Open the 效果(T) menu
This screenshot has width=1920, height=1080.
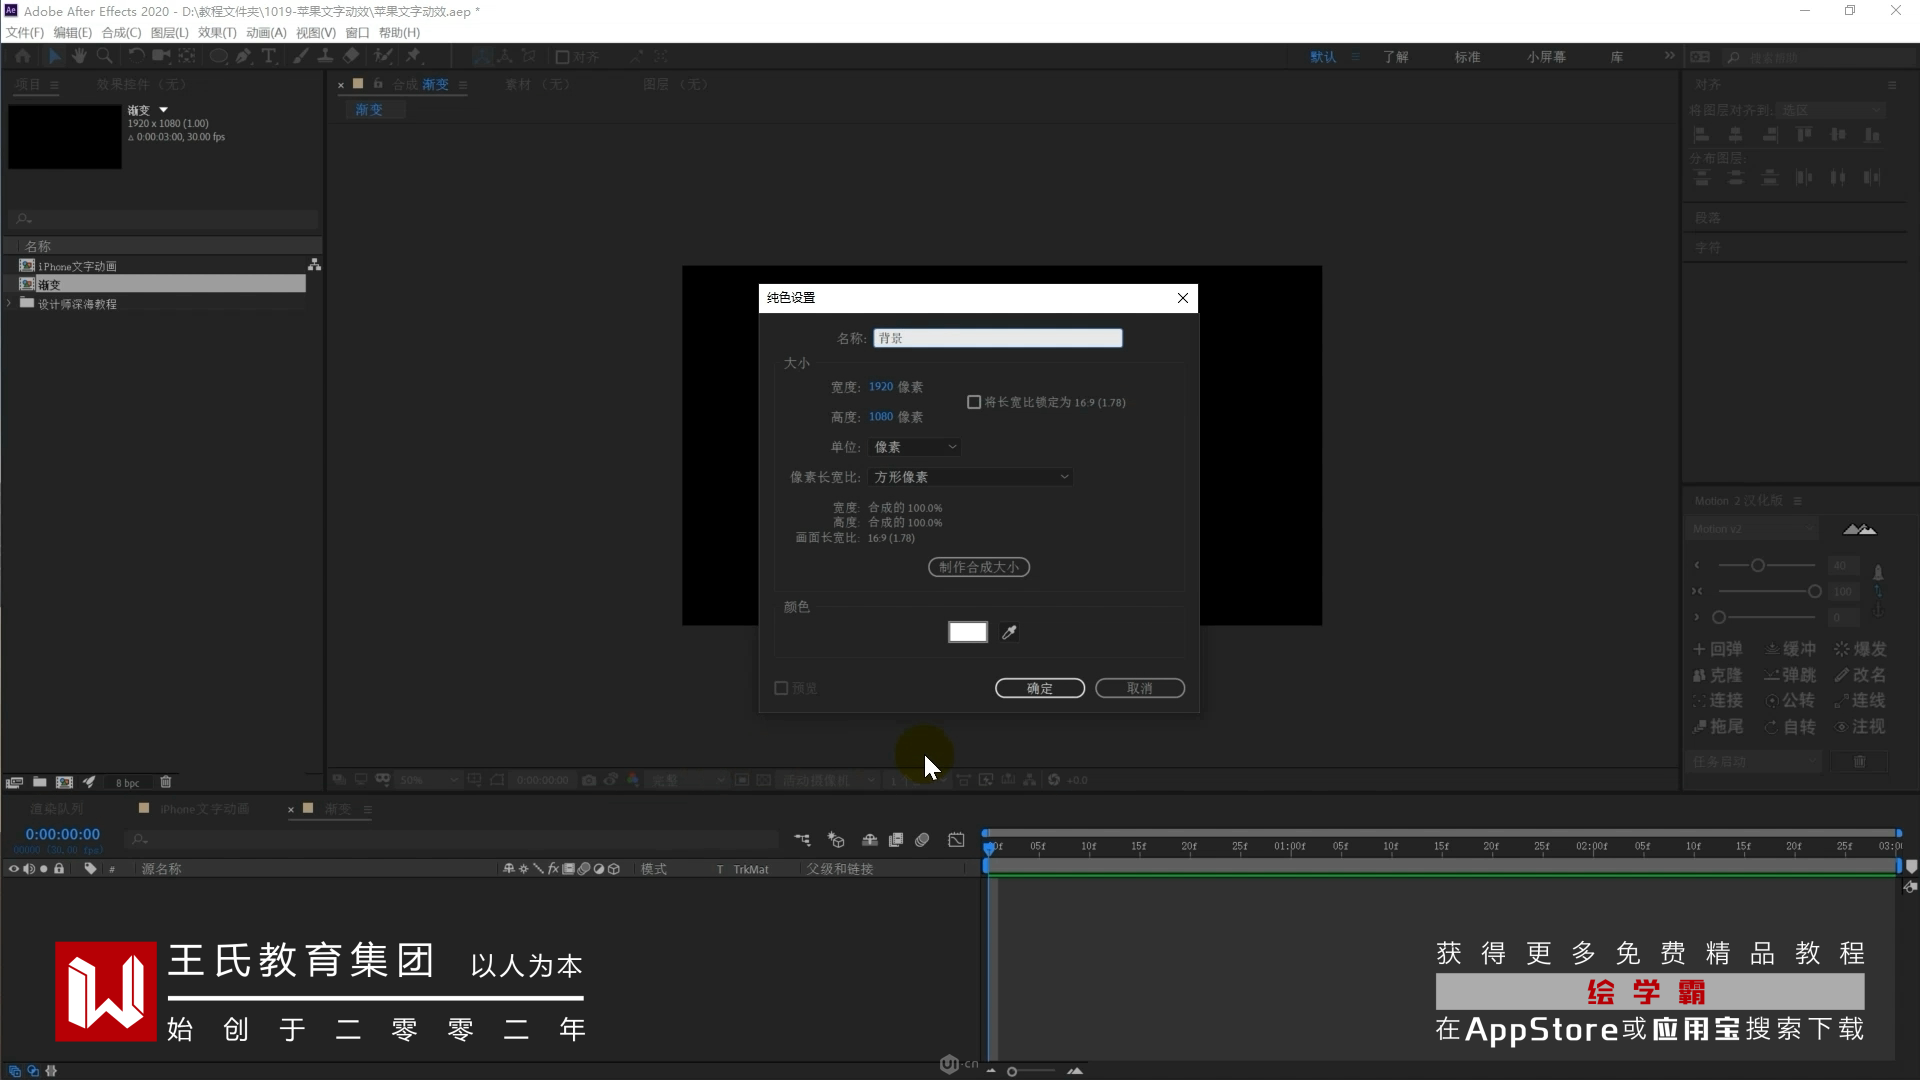tap(217, 32)
